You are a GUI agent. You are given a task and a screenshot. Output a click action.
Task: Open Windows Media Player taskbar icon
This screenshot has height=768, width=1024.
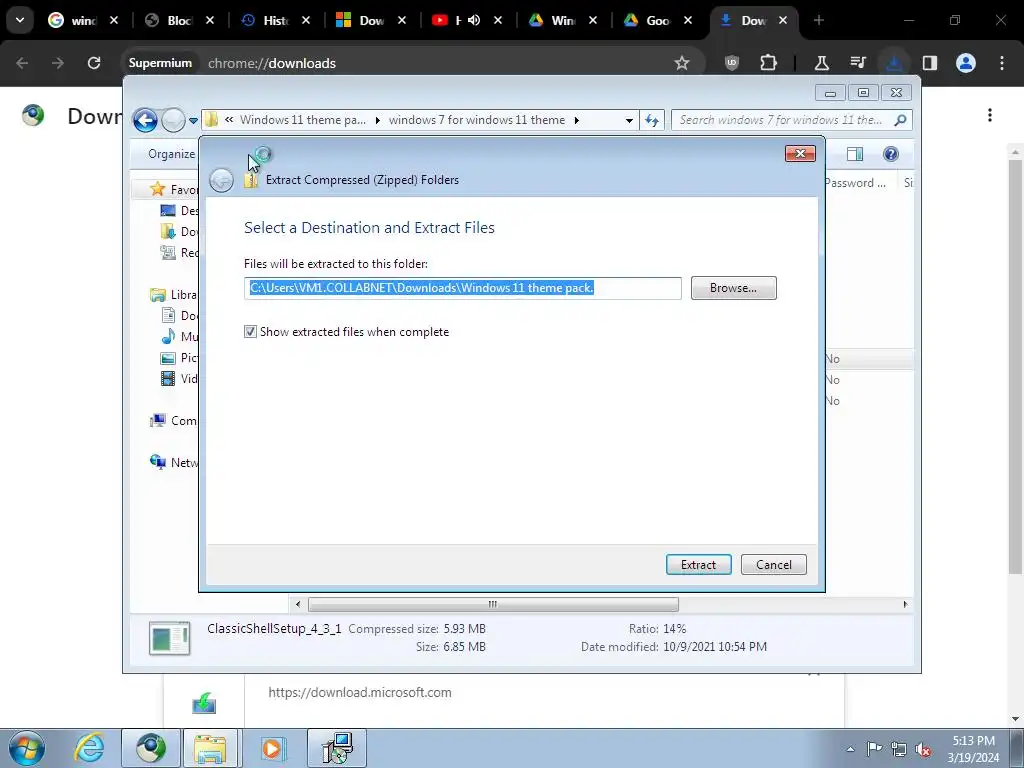pyautogui.click(x=272, y=748)
